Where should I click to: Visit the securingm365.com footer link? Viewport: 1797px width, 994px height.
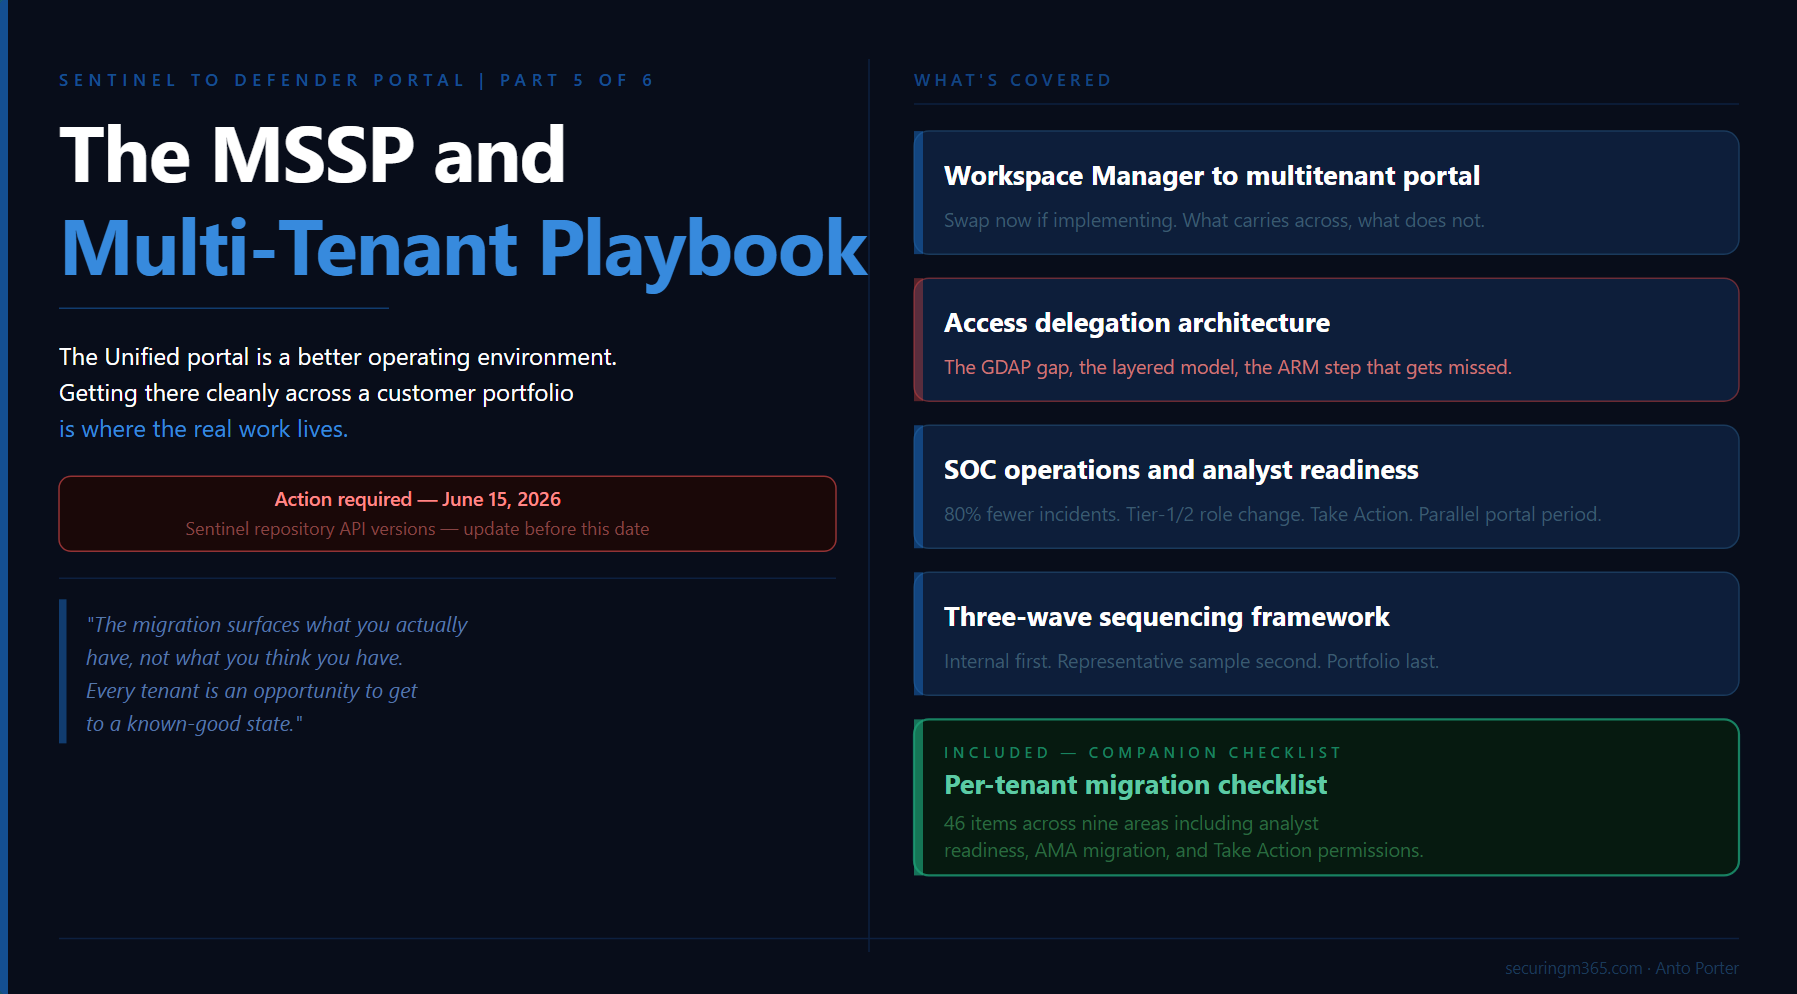(1573, 968)
